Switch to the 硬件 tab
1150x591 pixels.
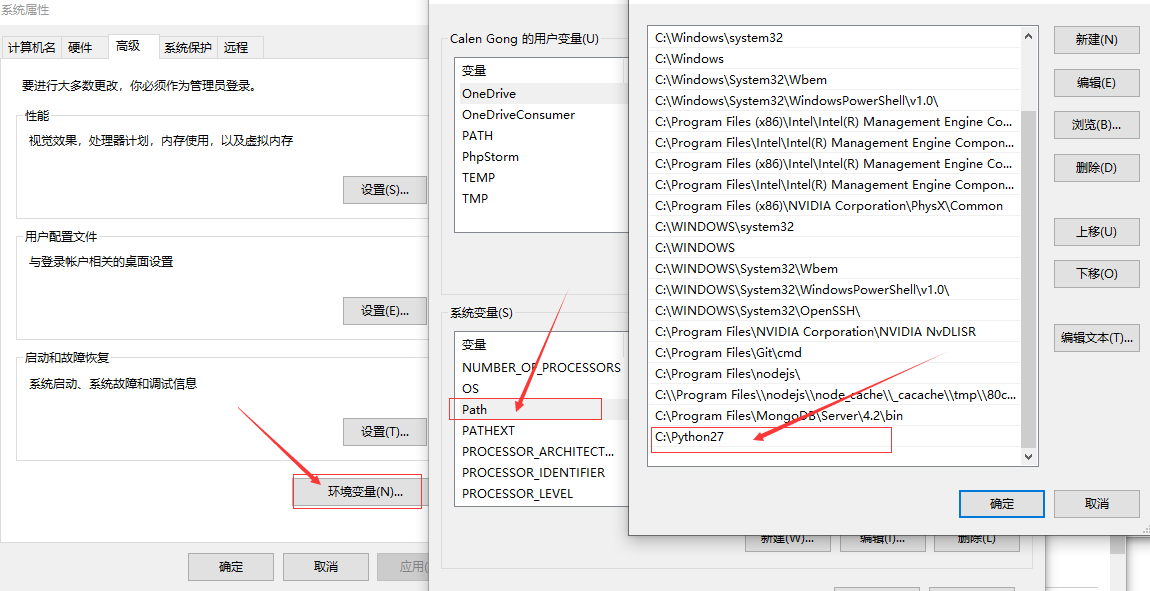tap(82, 47)
